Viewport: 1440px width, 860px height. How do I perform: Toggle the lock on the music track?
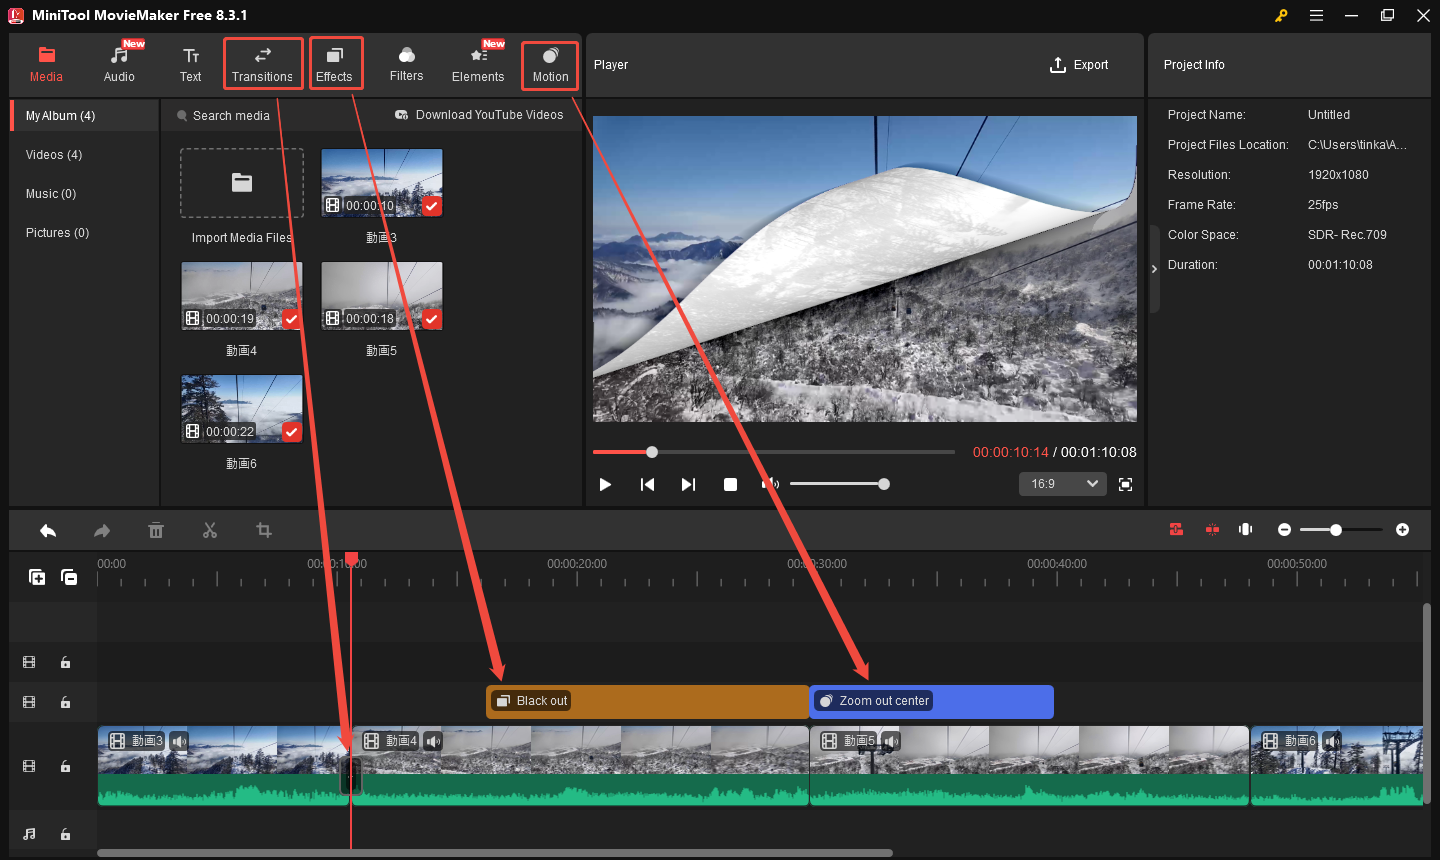click(65, 834)
